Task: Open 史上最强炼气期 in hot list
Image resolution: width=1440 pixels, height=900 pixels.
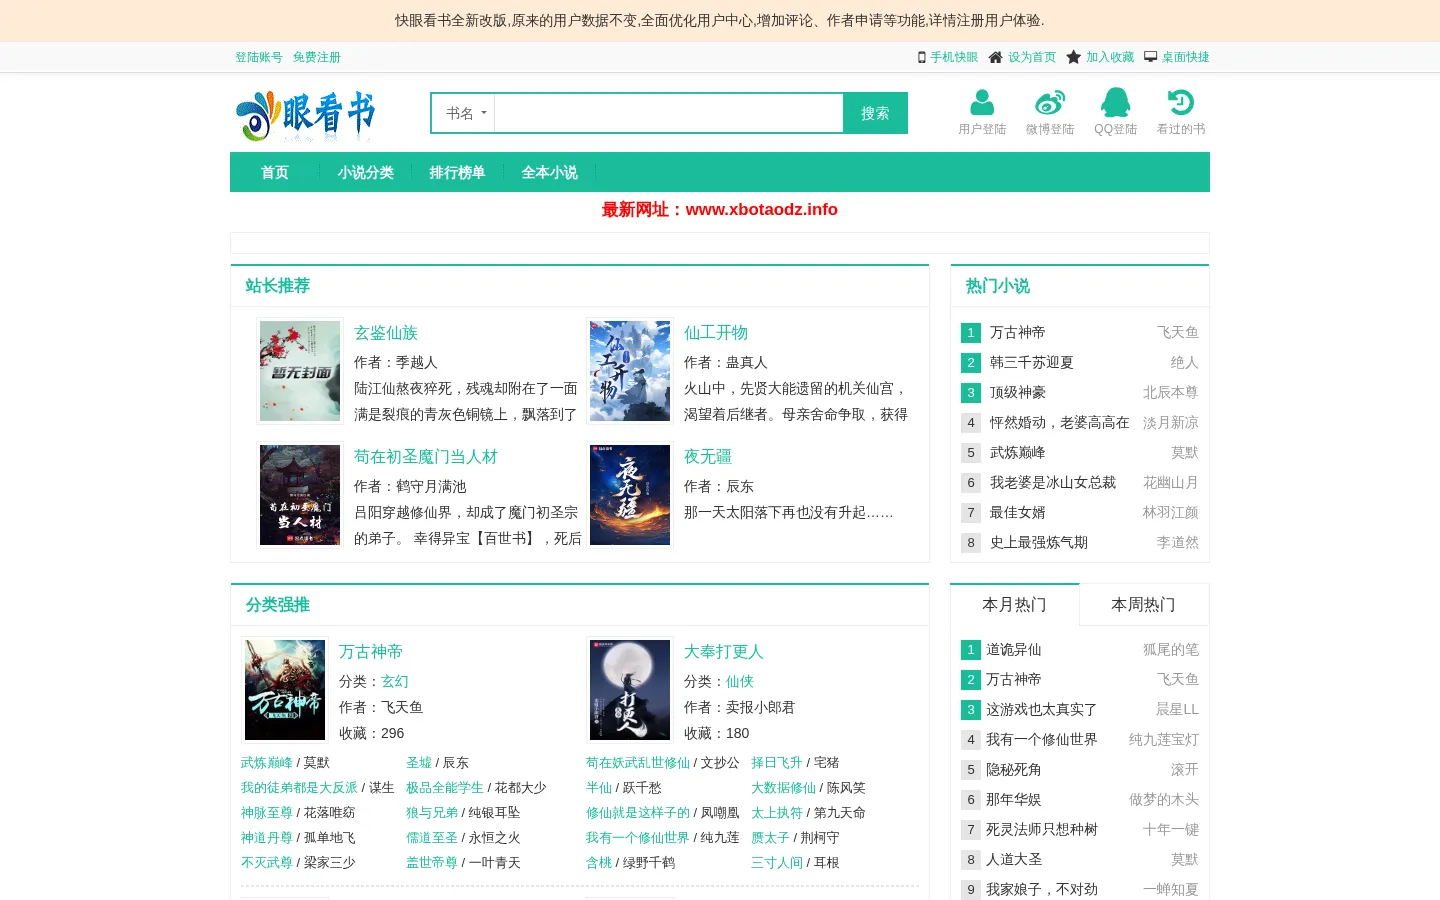Action: pos(1039,542)
